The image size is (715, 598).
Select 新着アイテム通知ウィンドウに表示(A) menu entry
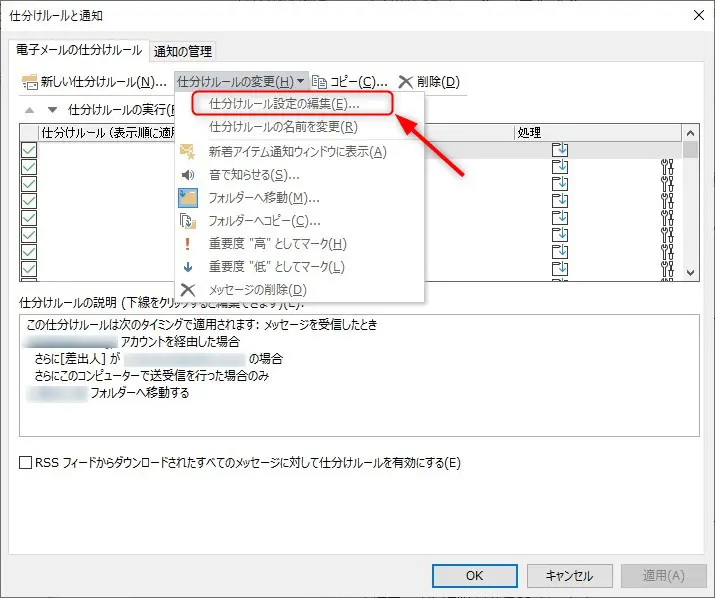pyautogui.click(x=298, y=151)
